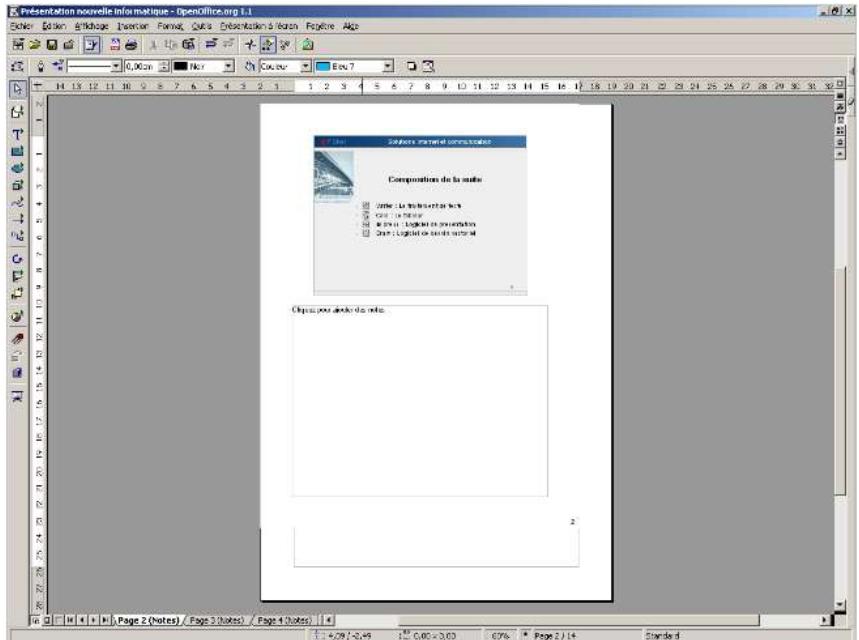Click the slide thumbnail Composition de la suite
The height and width of the screenshot is (640, 859).
click(x=420, y=215)
